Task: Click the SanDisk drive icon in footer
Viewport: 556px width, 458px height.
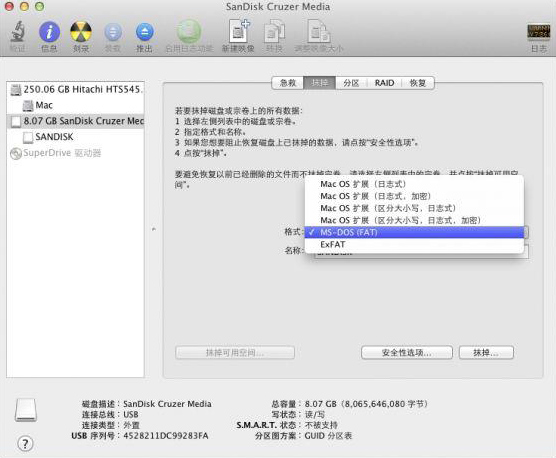Action: pyautogui.click(x=26, y=410)
